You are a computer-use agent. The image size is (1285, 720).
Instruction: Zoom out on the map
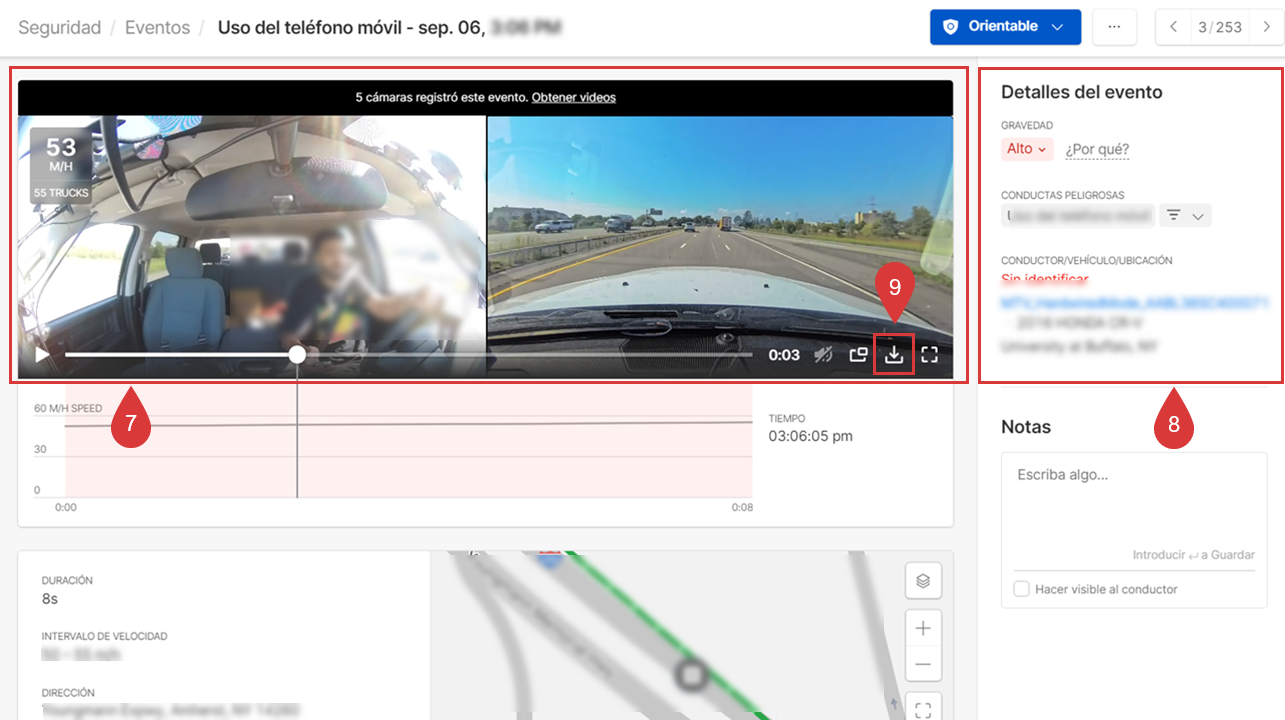[923, 664]
